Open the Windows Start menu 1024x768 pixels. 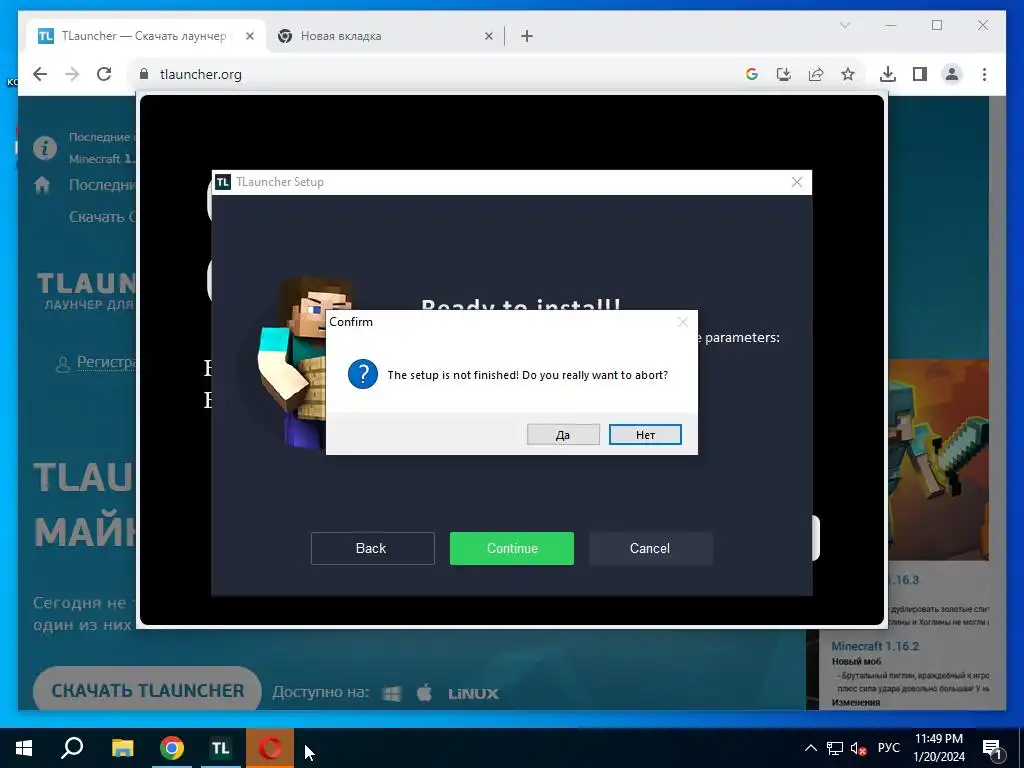[24, 748]
